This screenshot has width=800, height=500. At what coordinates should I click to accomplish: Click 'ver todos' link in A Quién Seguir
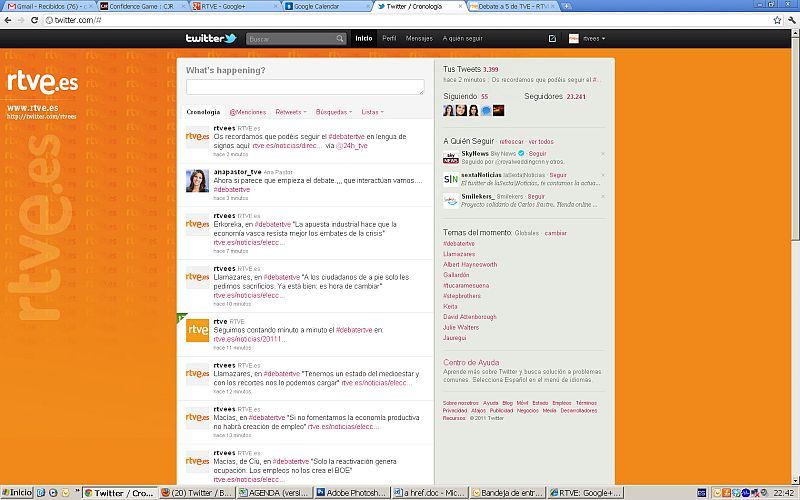tap(541, 141)
